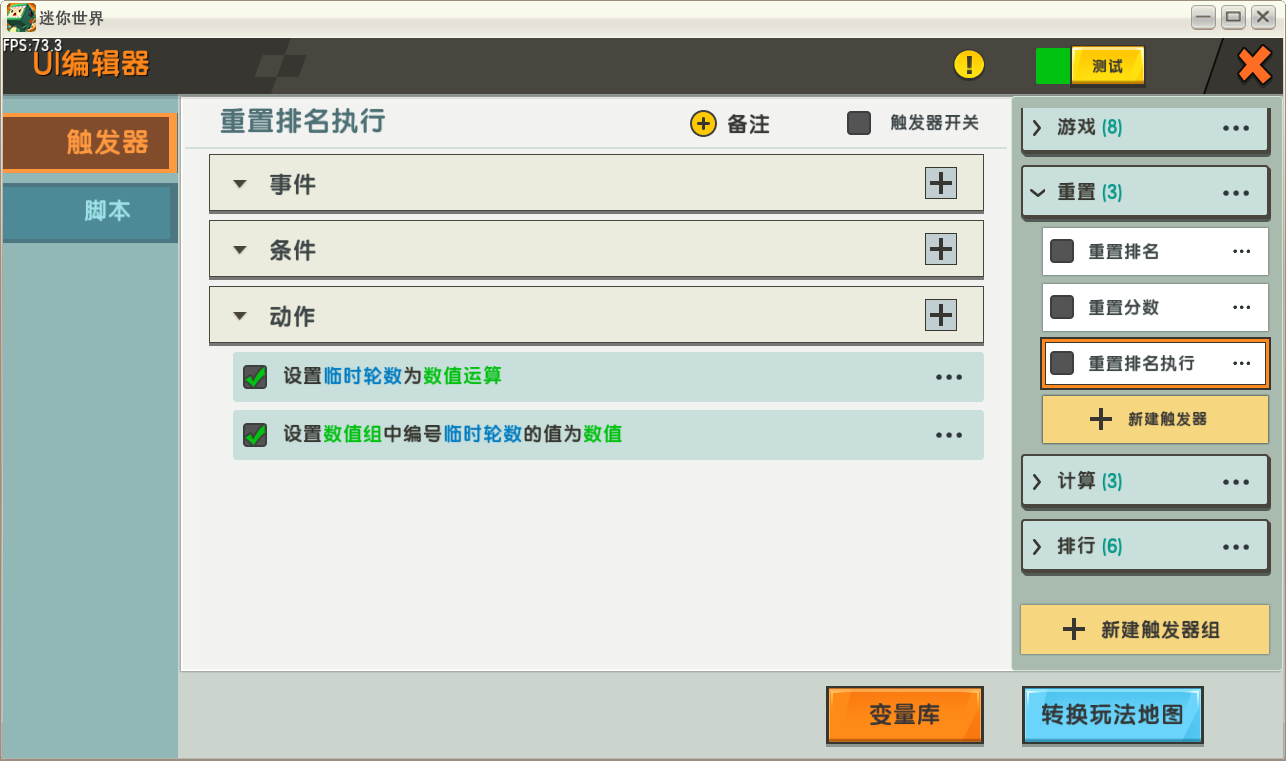The width and height of the screenshot is (1286, 761).
Task: Enable the 重置分数 trigger checkbox
Action: pyautogui.click(x=1062, y=308)
